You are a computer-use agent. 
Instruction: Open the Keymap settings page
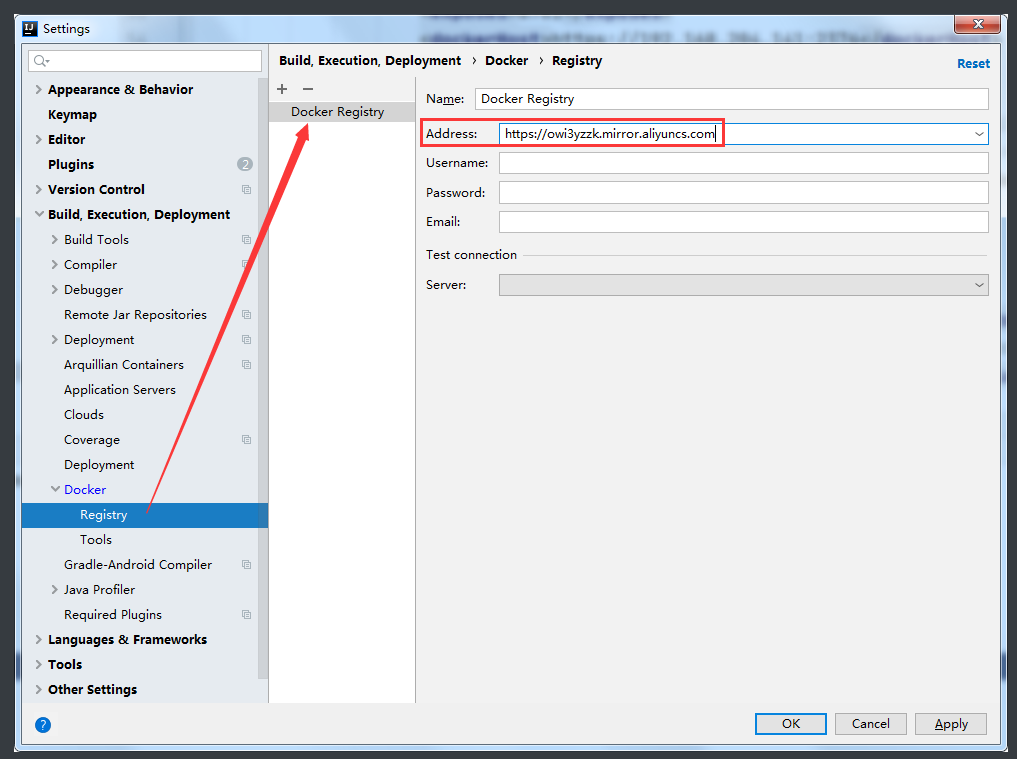[x=72, y=115]
